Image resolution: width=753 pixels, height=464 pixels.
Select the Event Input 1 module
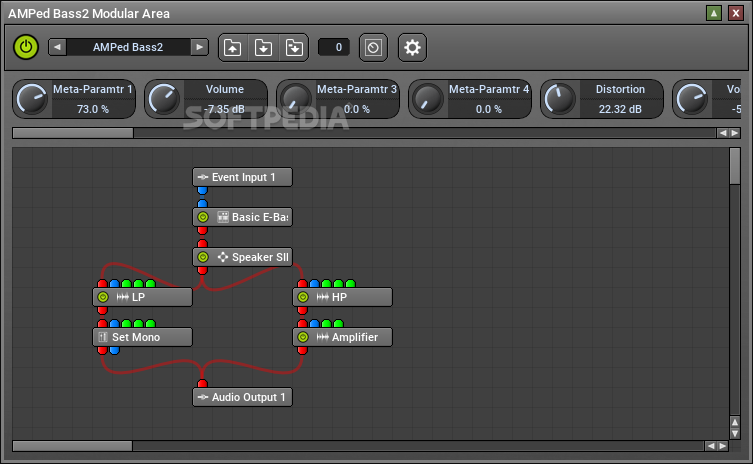[243, 177]
